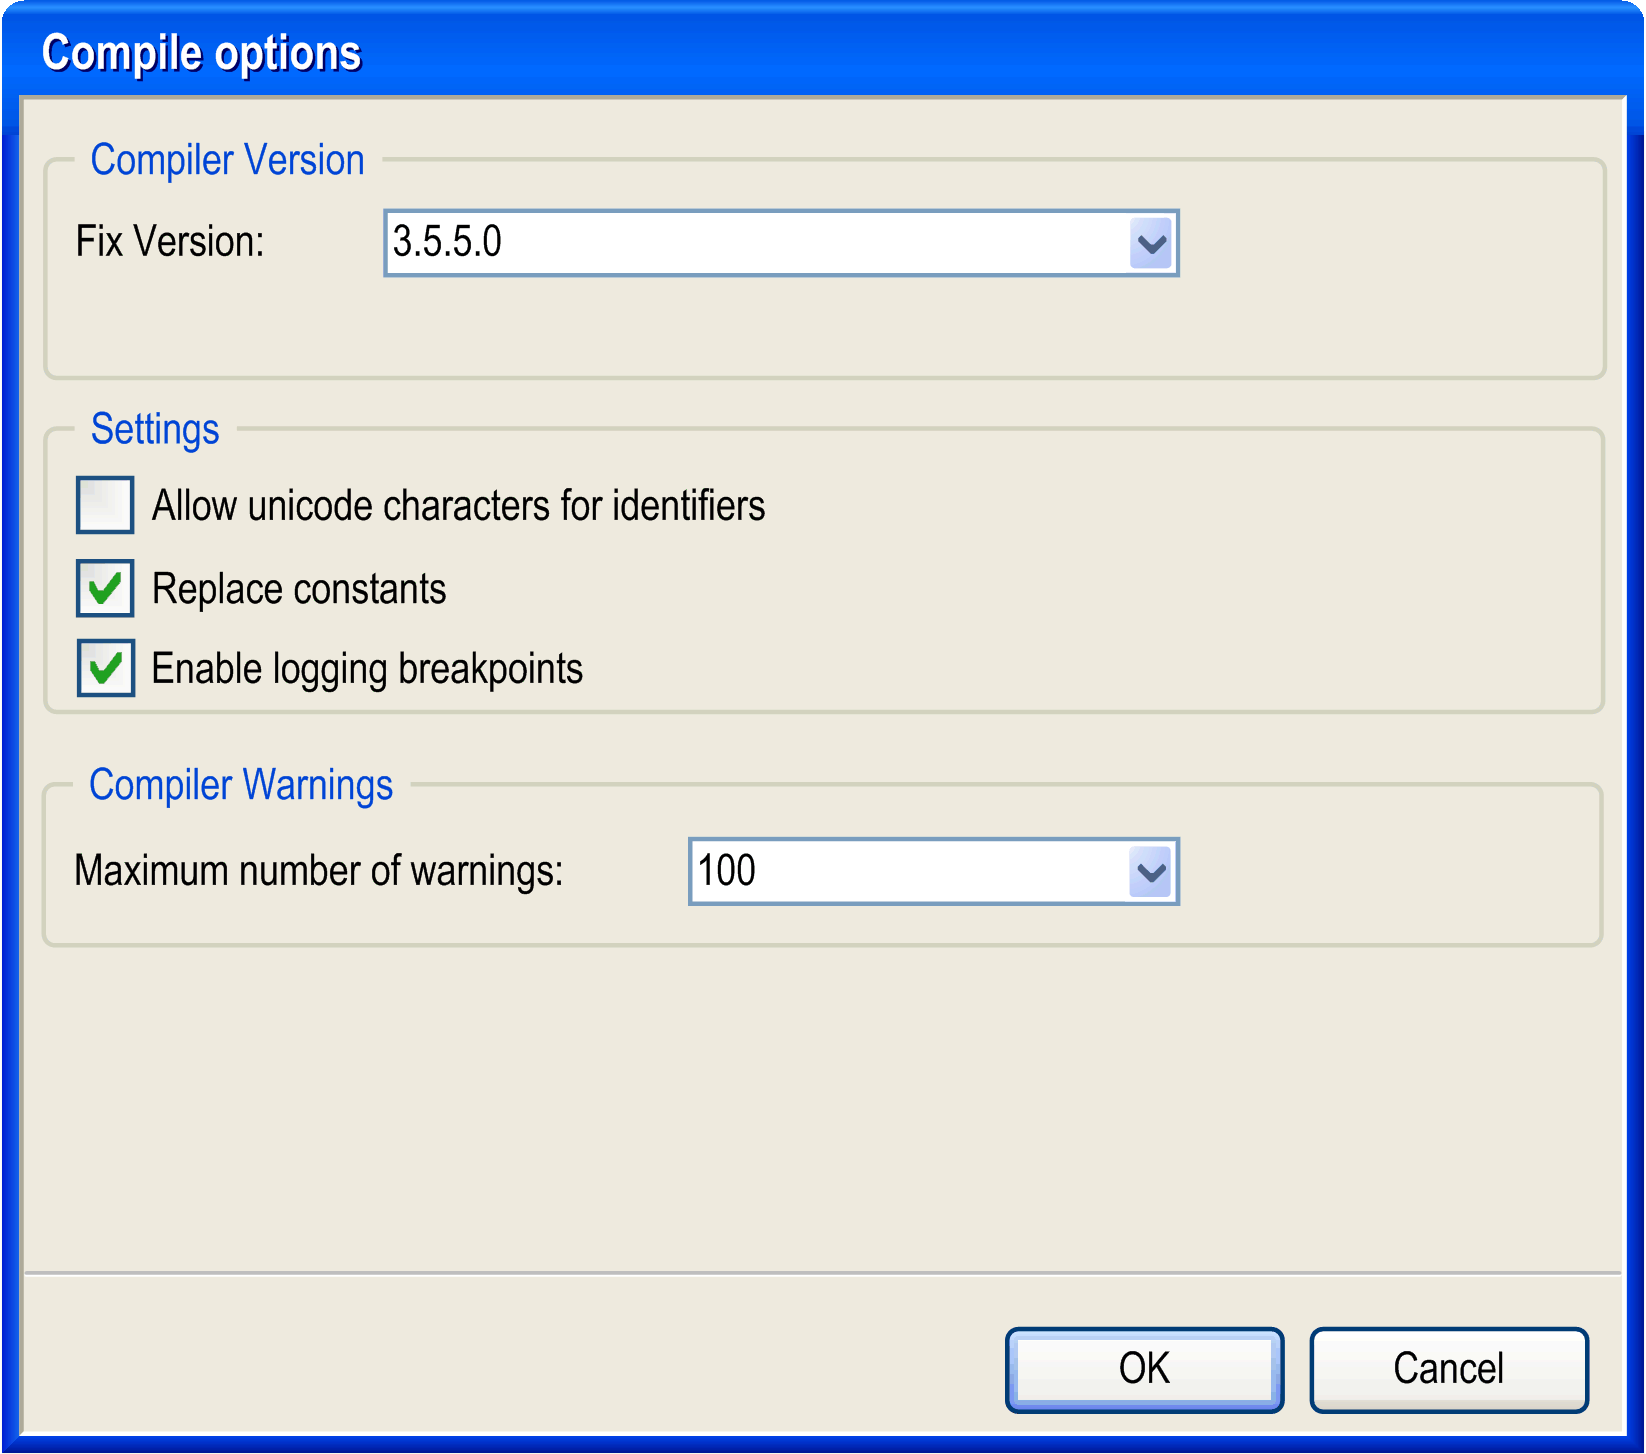Disable the Enable logging breakpoints checkbox
Viewport: 1646px width, 1454px height.
coord(105,668)
